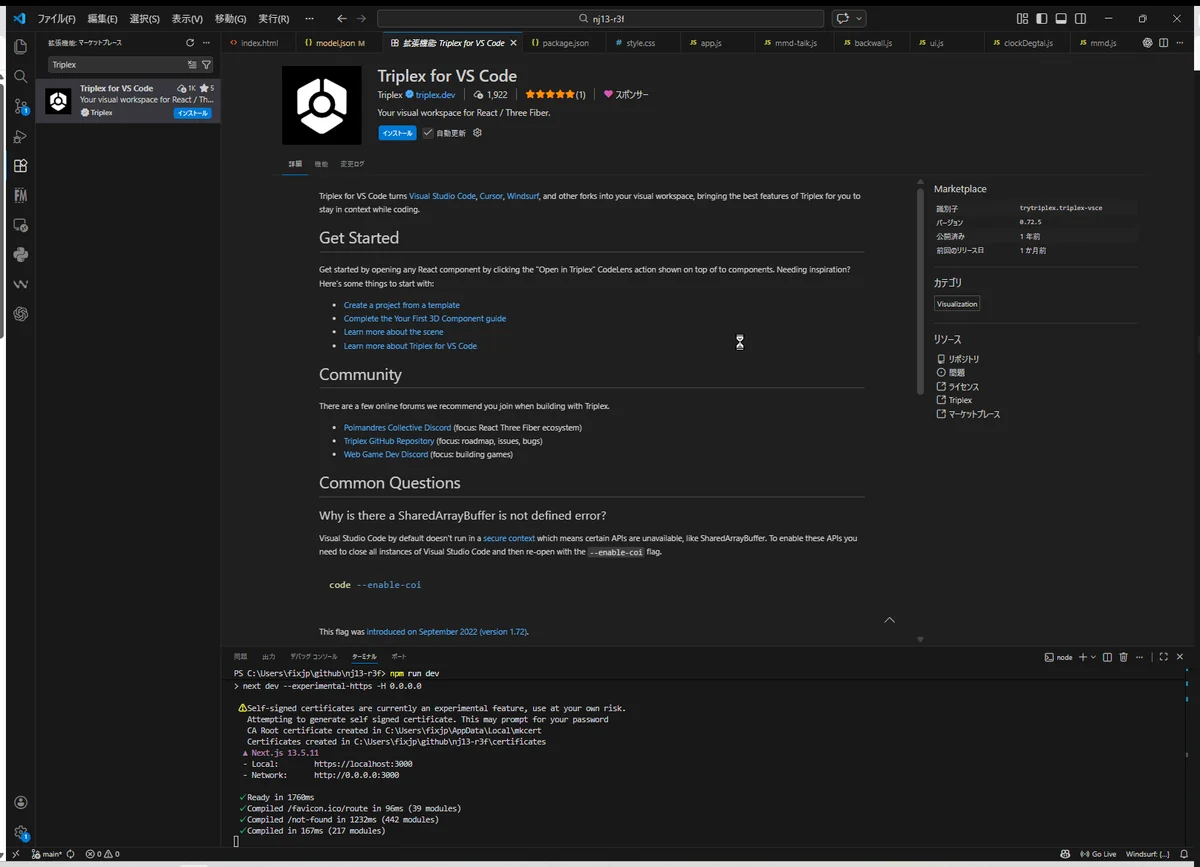Toggle the 自動更新 checkbox

pyautogui.click(x=428, y=133)
